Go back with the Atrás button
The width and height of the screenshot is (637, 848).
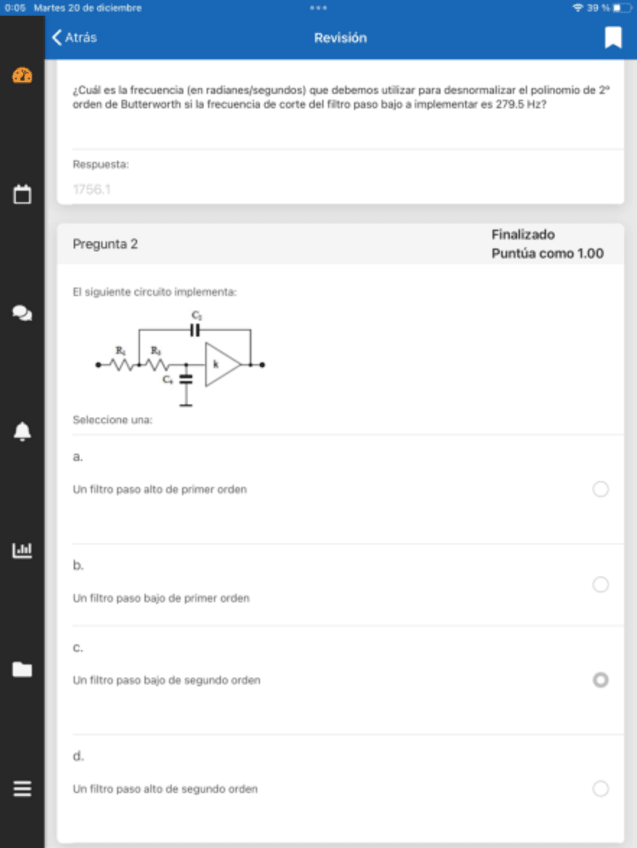(75, 38)
